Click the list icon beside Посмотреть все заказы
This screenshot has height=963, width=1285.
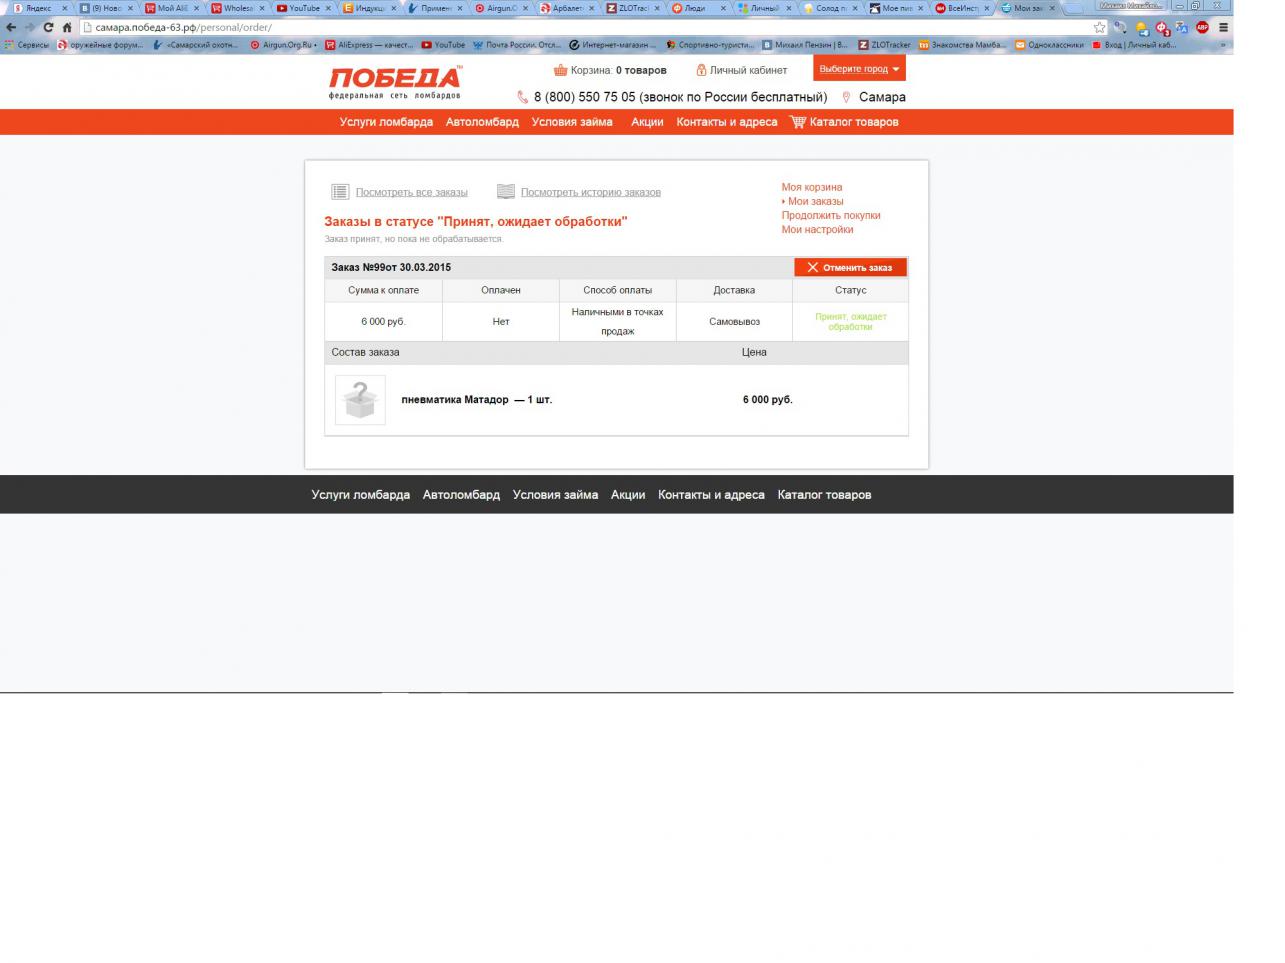click(x=340, y=192)
